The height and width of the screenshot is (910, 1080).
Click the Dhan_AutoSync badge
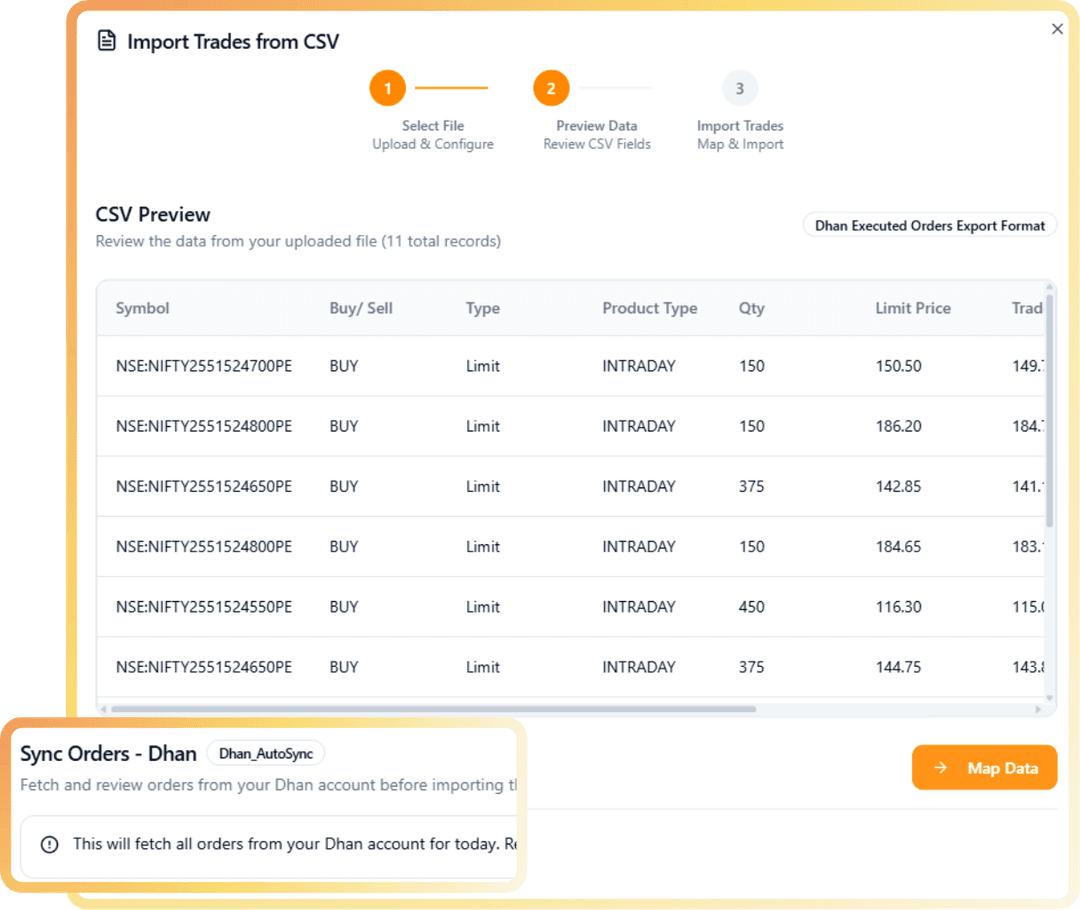[266, 753]
